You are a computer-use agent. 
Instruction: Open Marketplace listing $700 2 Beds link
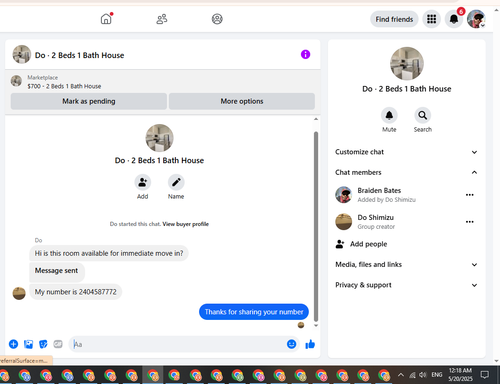pos(64,86)
